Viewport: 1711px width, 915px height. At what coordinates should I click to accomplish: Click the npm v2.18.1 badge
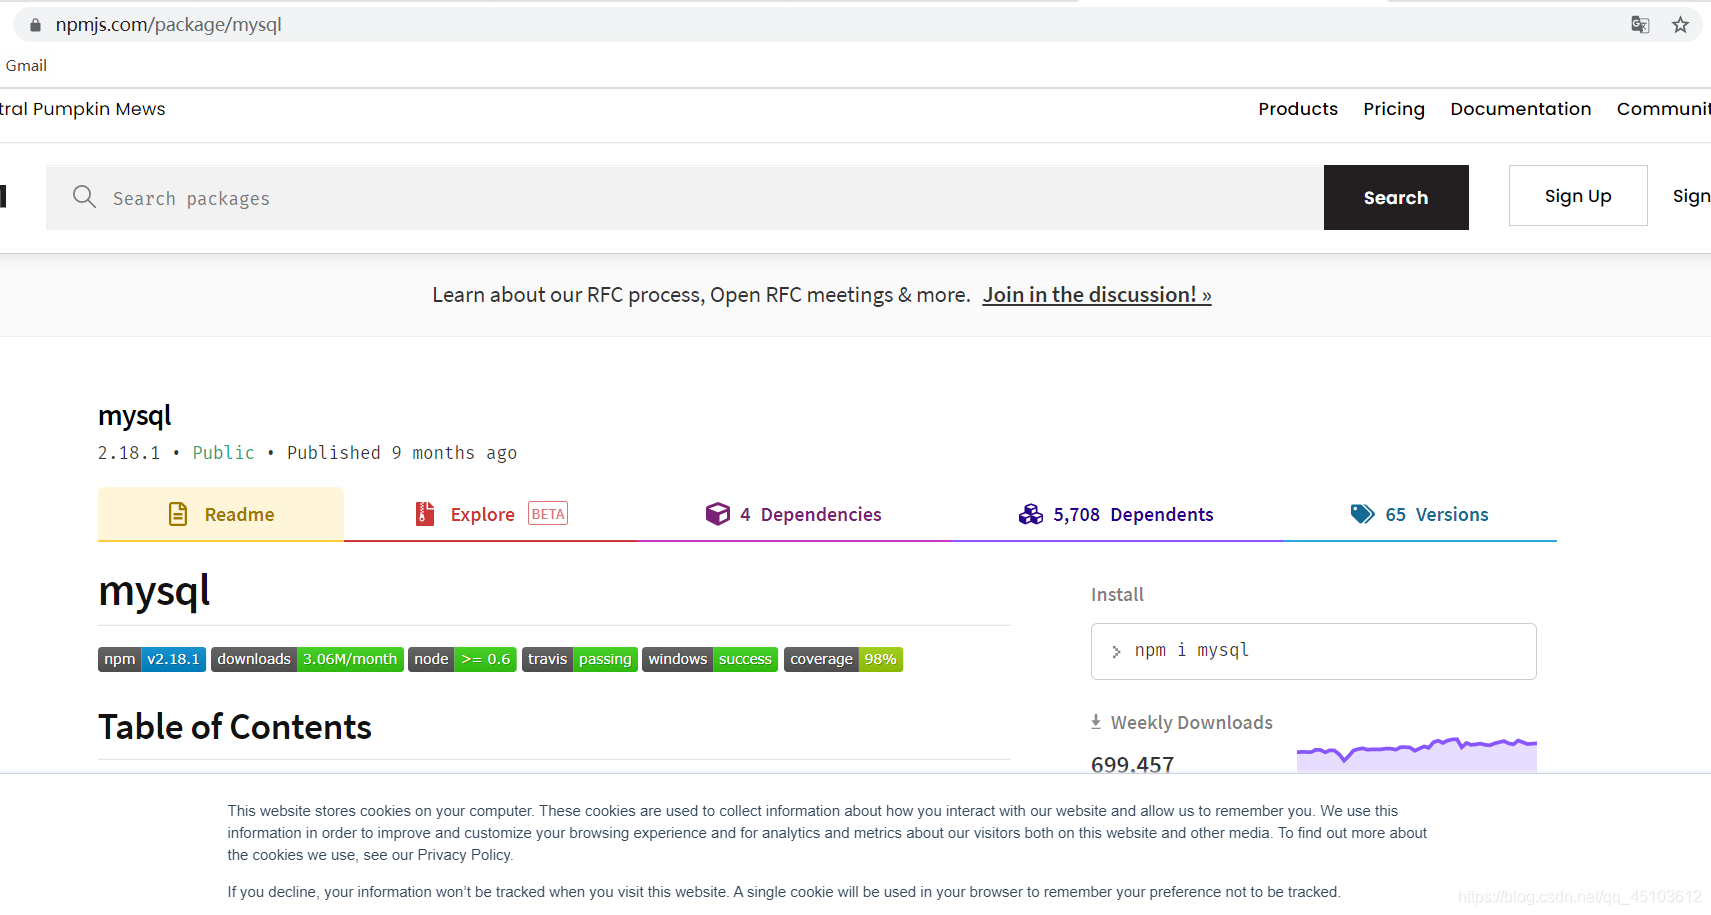click(x=152, y=659)
